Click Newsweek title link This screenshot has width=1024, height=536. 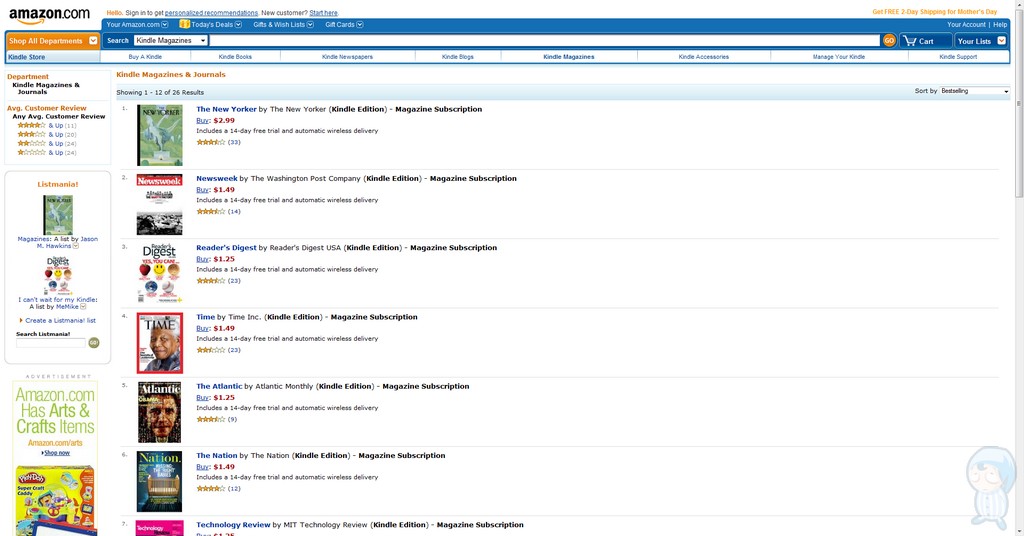point(217,178)
